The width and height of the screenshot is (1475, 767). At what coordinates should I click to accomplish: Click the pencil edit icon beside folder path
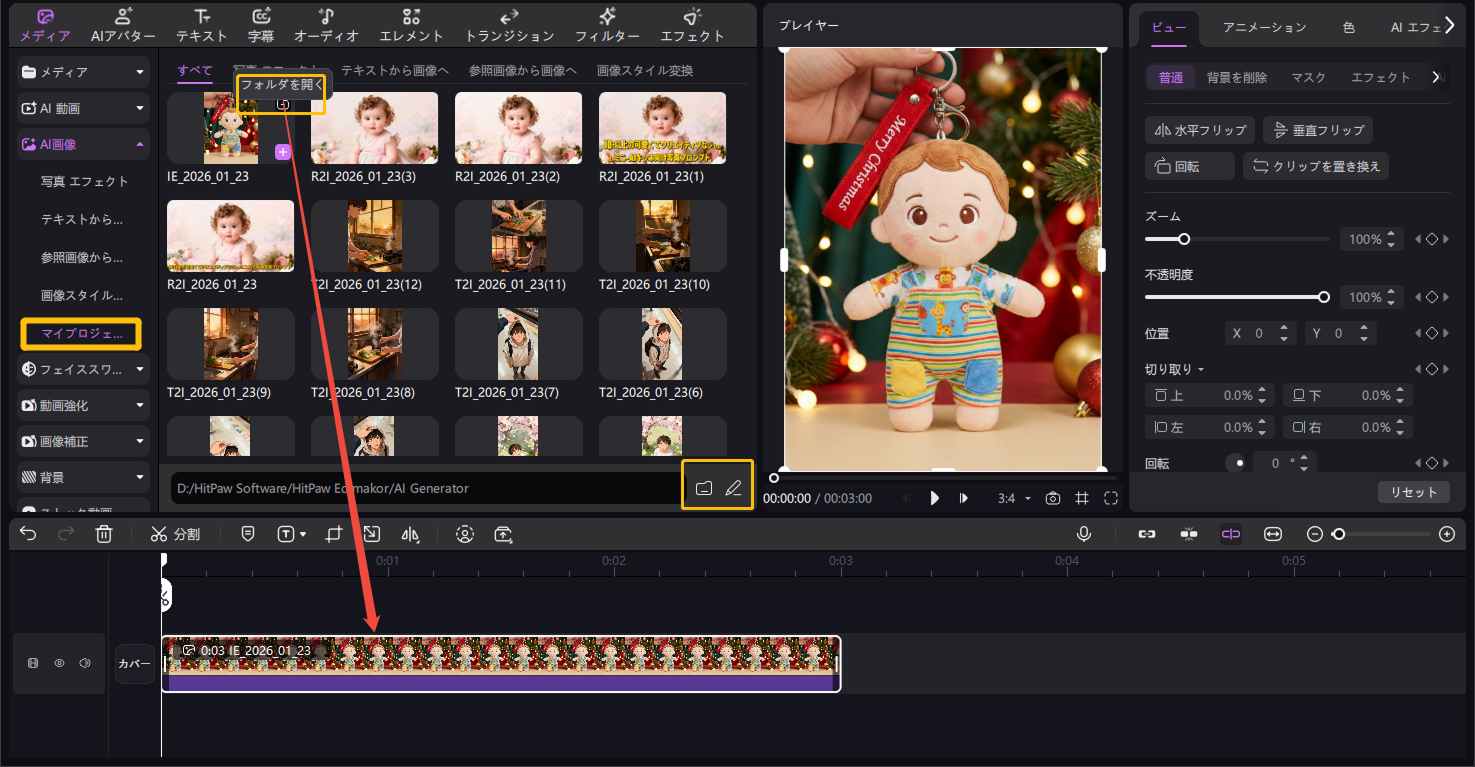(733, 488)
